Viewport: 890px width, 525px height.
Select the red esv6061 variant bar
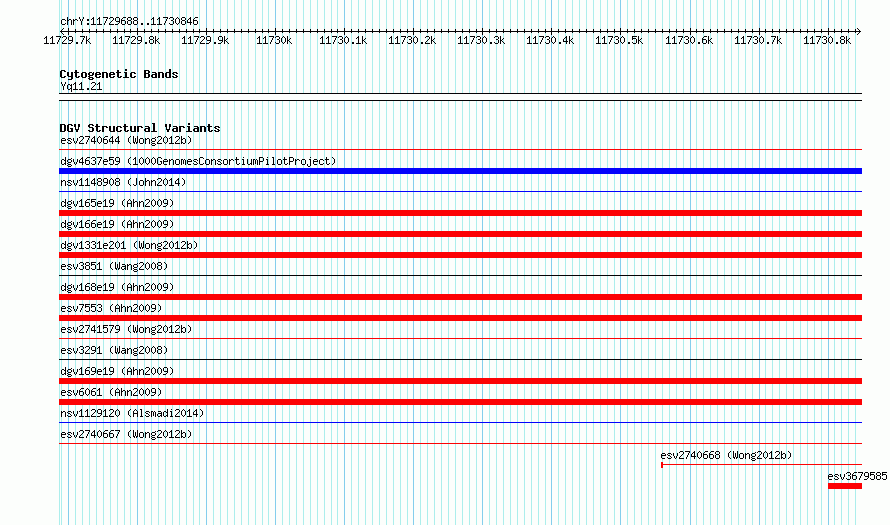pos(460,402)
